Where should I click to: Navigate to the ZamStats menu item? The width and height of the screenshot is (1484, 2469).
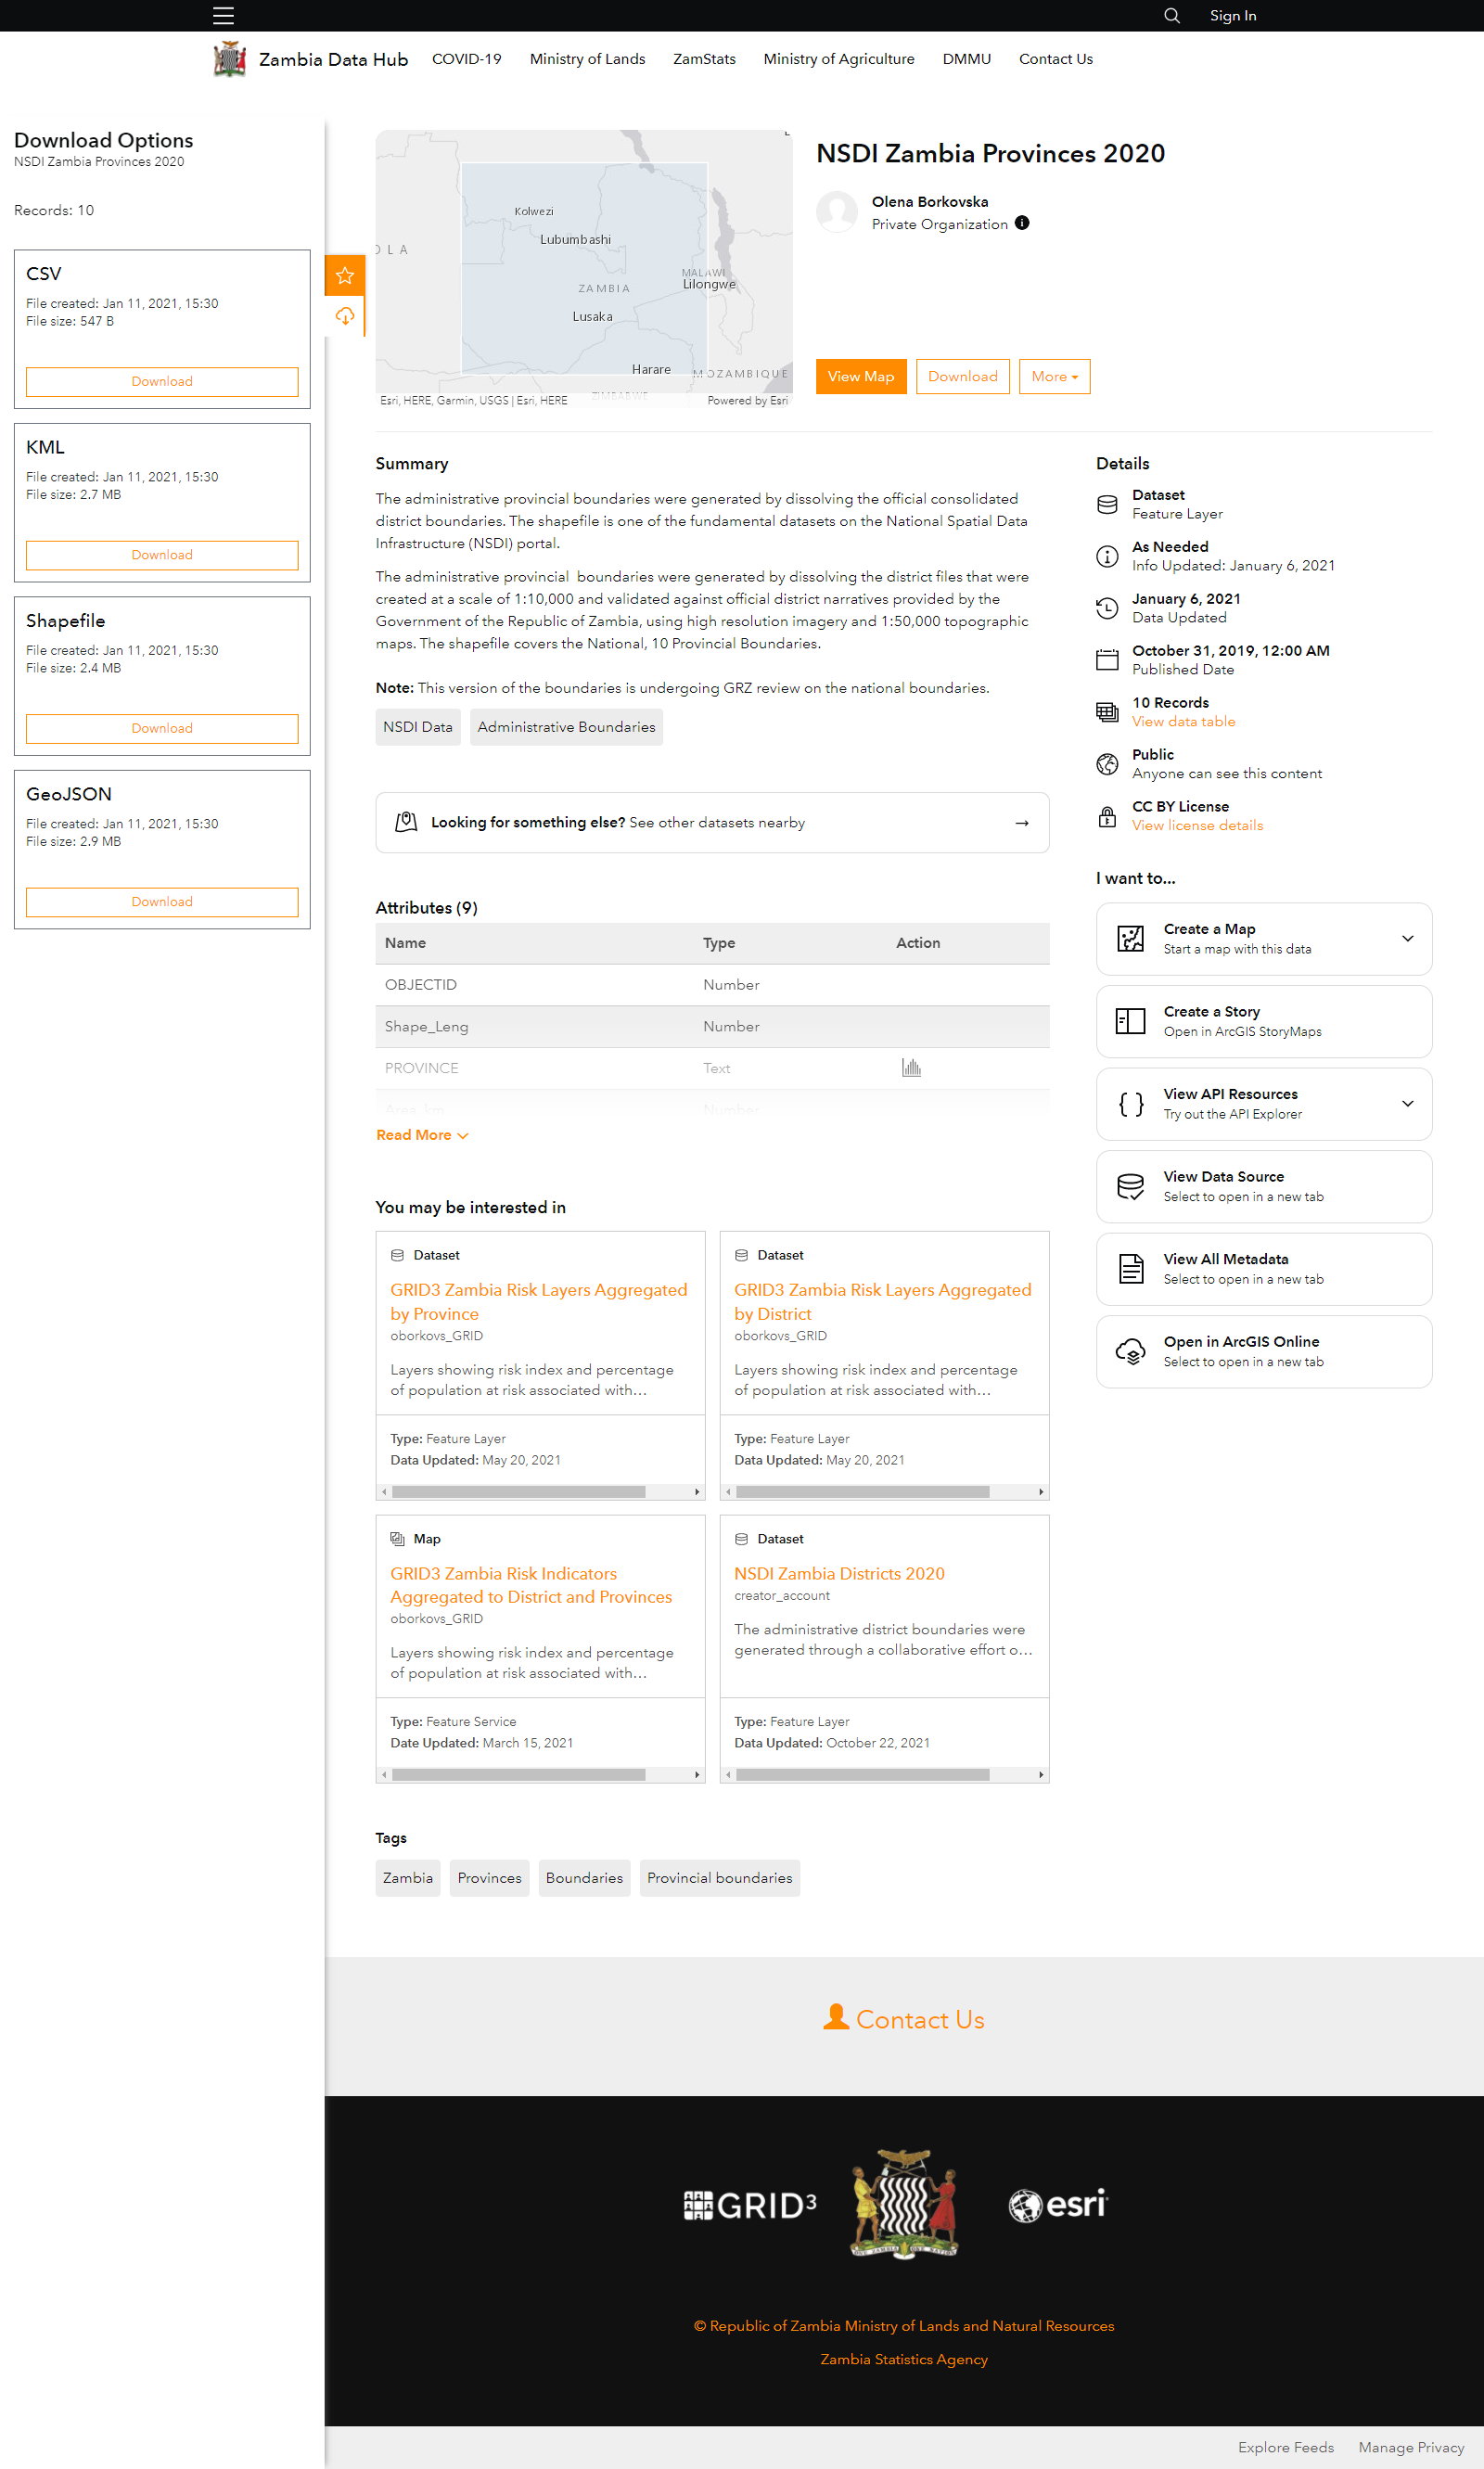tap(703, 59)
